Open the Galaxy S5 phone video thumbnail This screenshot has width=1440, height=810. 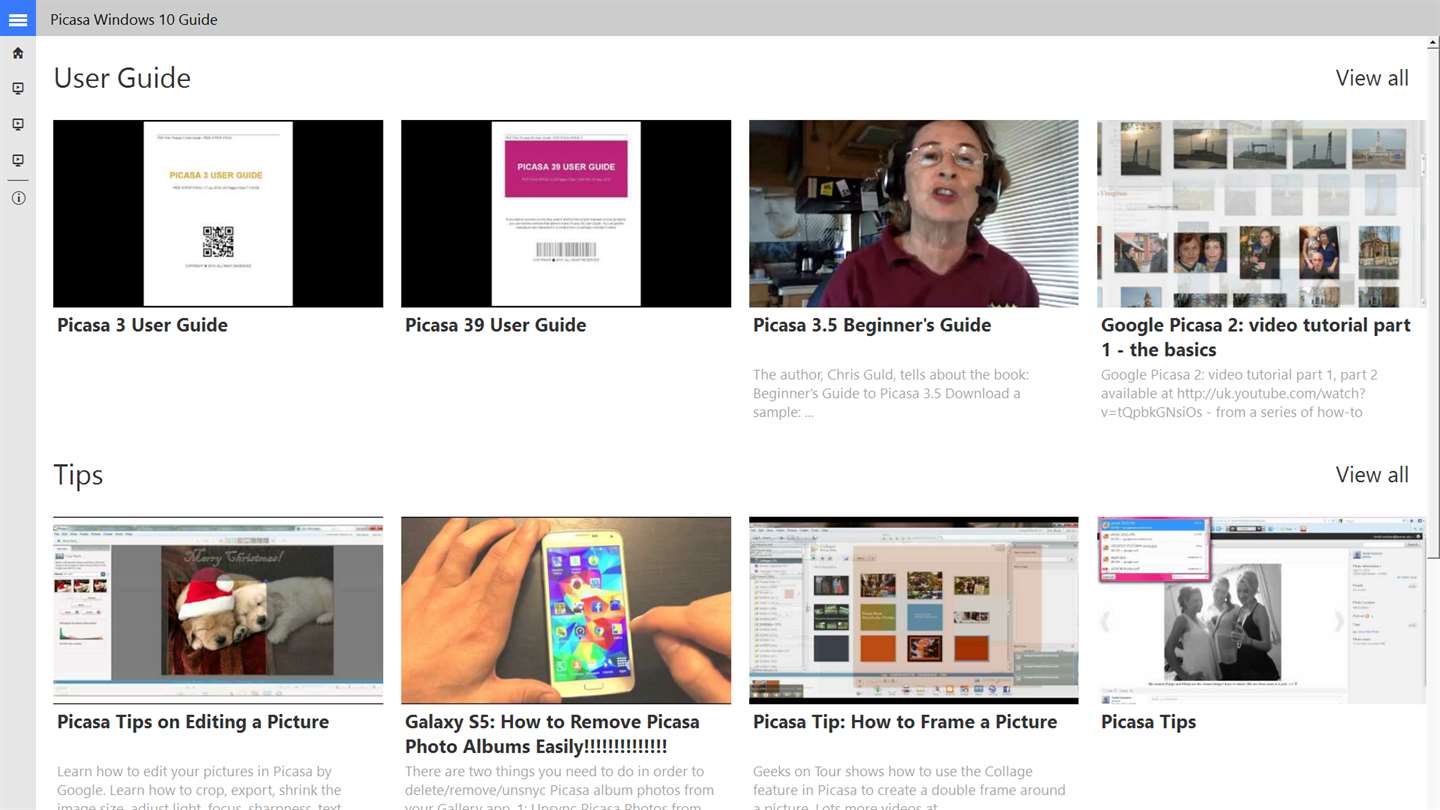[x=566, y=610]
